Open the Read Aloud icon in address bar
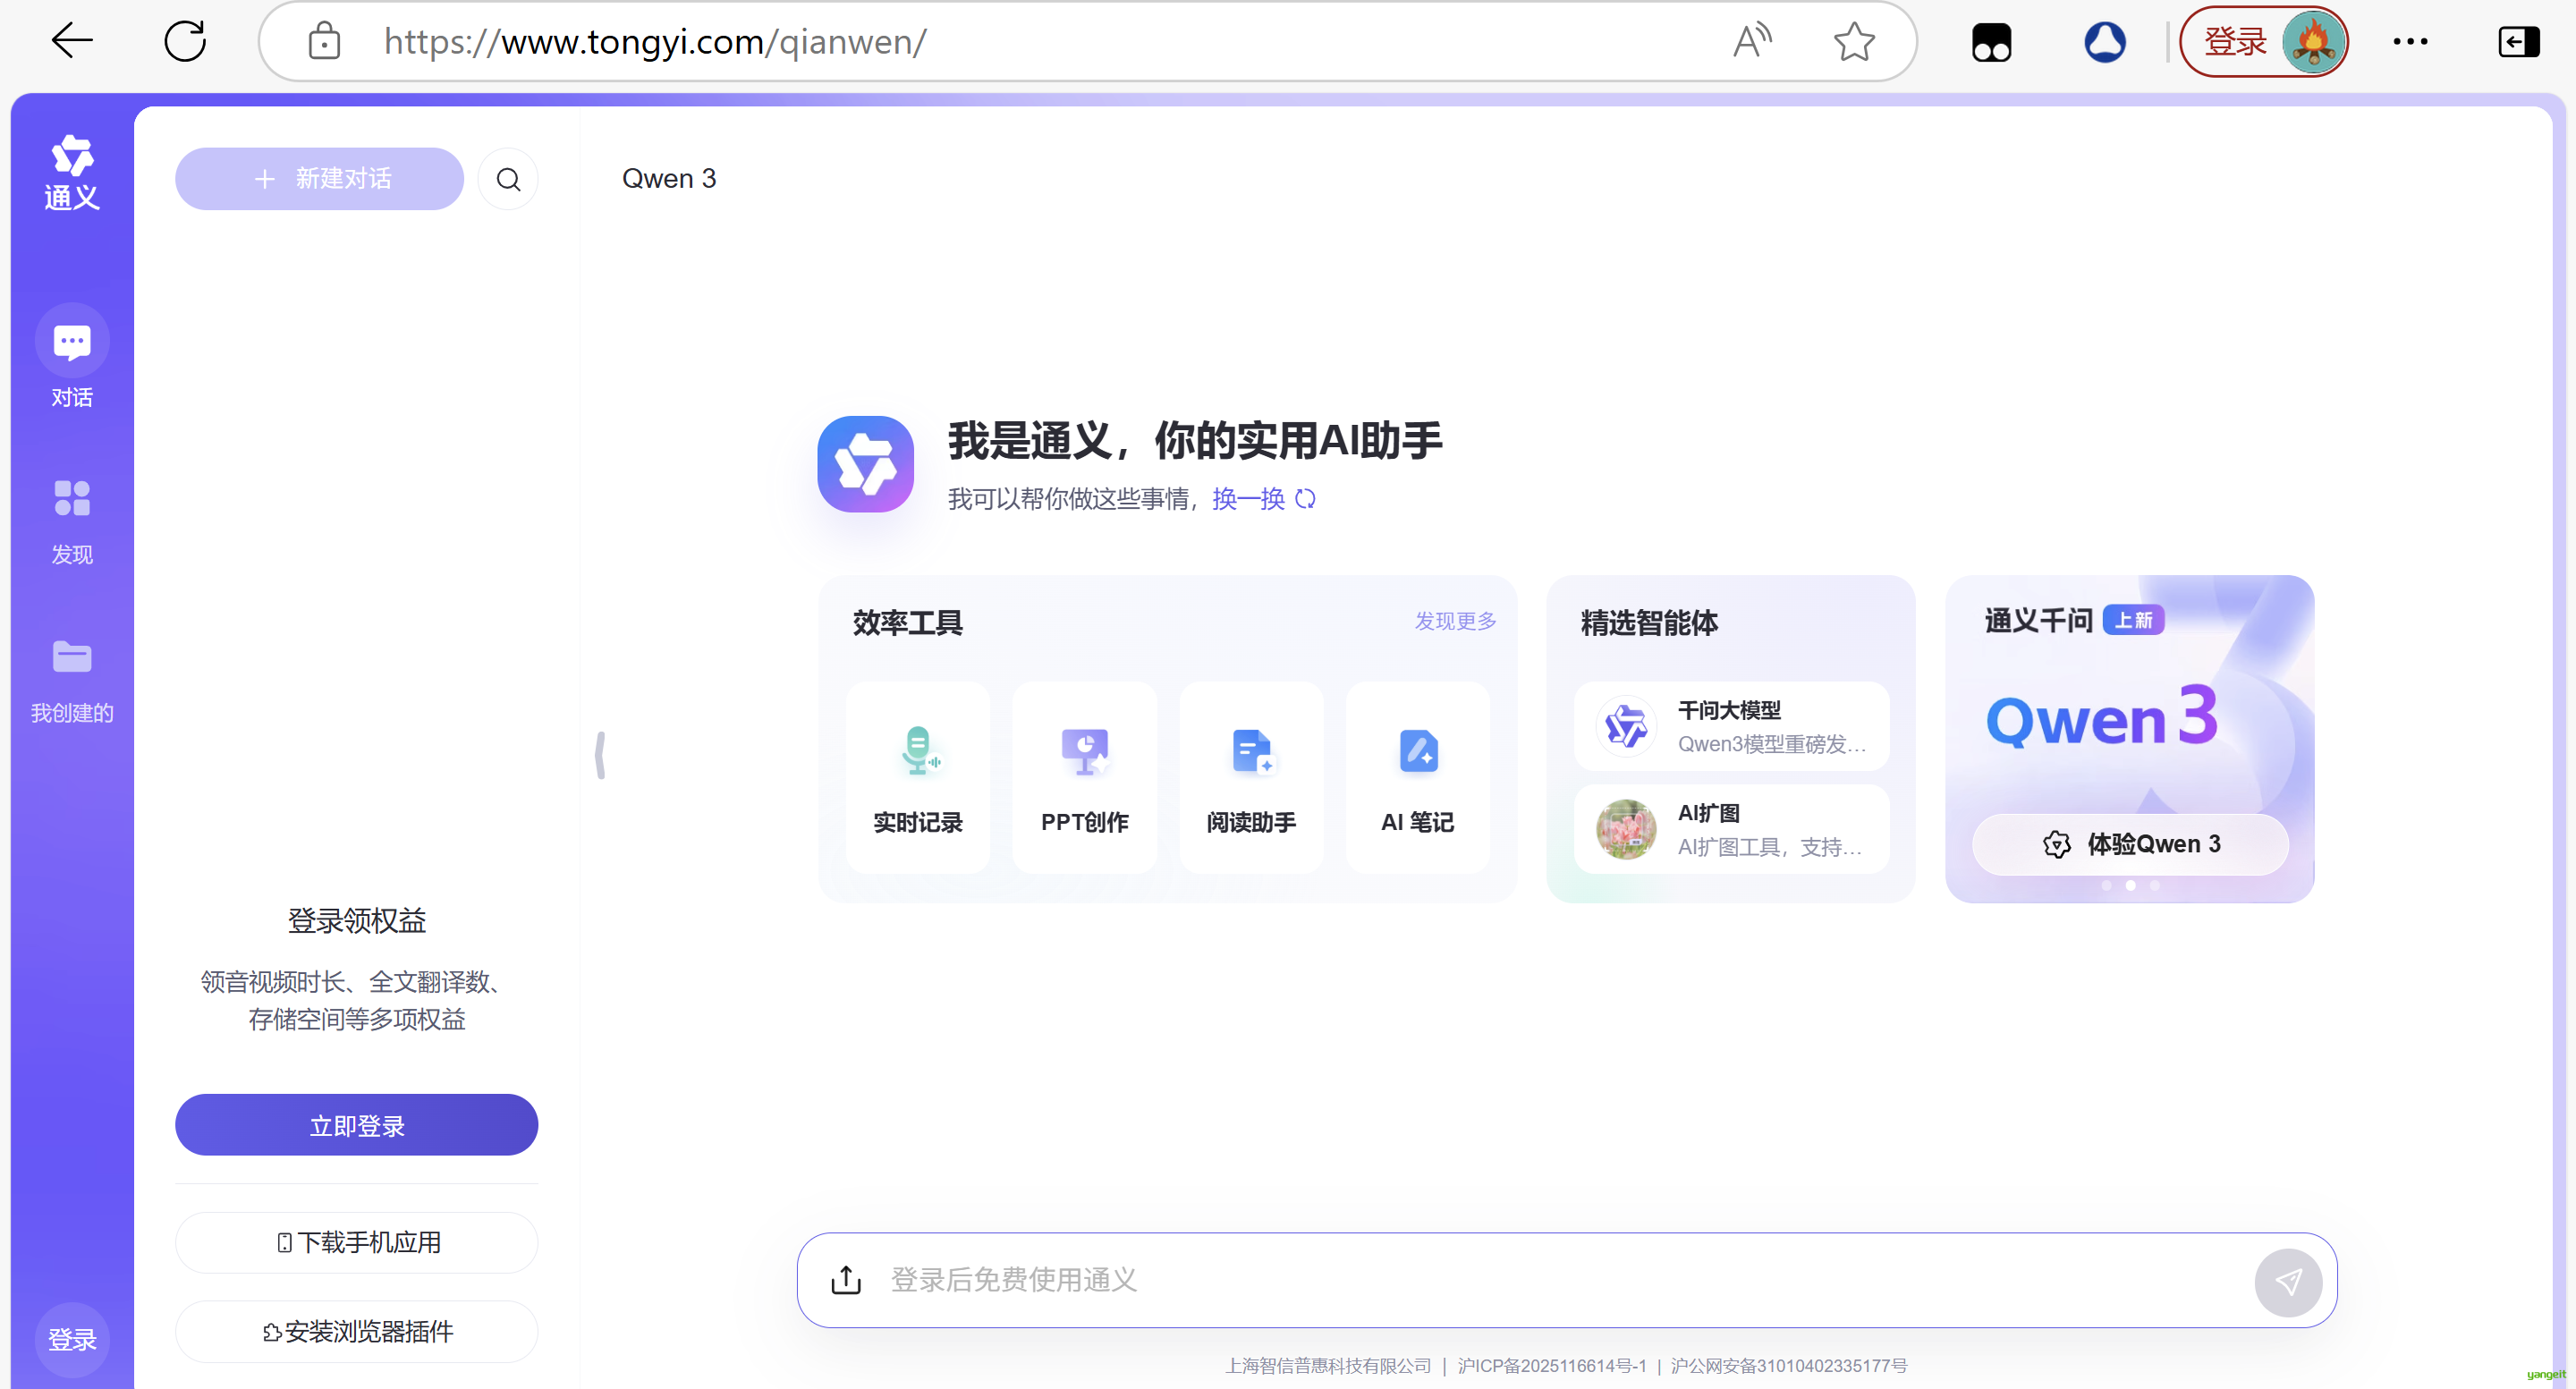Viewport: 2576px width, 1389px height. click(x=1752, y=41)
